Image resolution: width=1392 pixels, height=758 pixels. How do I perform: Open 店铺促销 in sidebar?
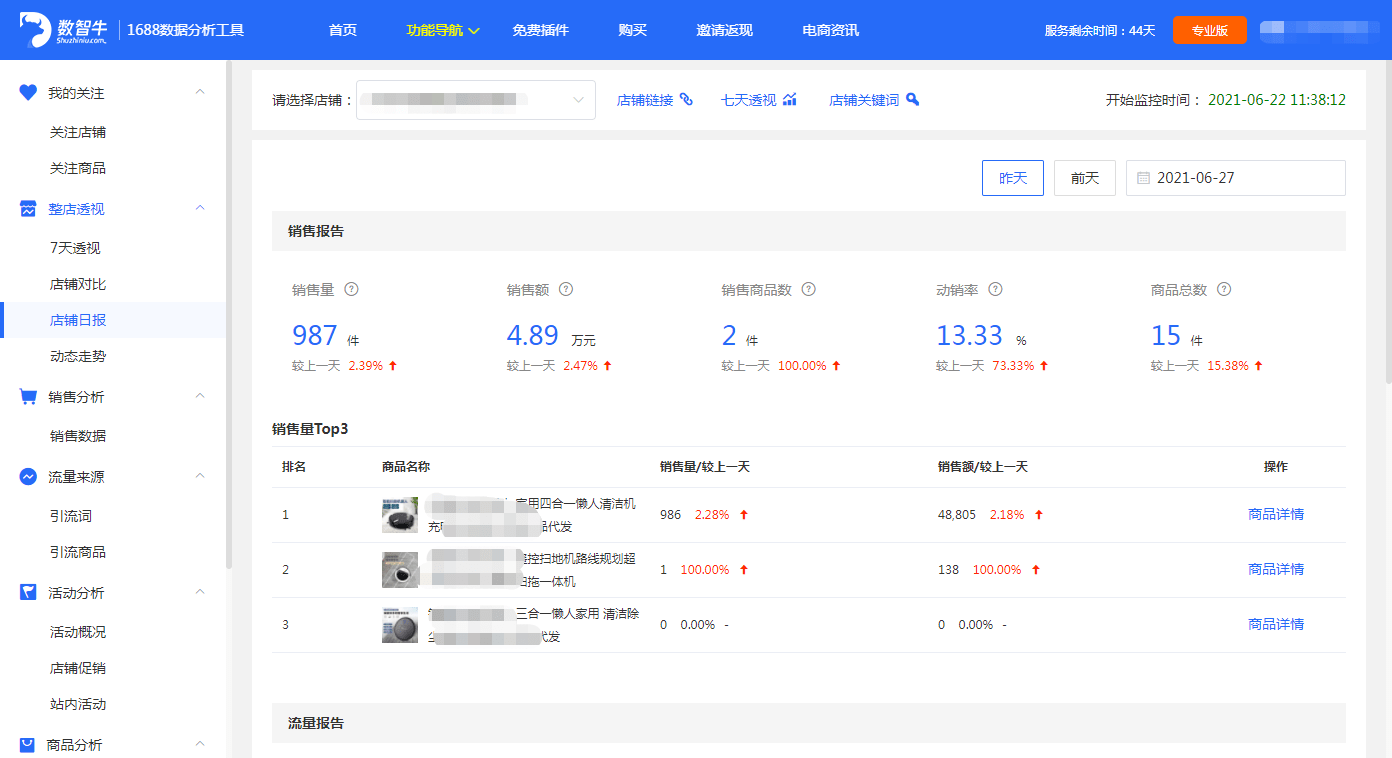pyautogui.click(x=78, y=668)
